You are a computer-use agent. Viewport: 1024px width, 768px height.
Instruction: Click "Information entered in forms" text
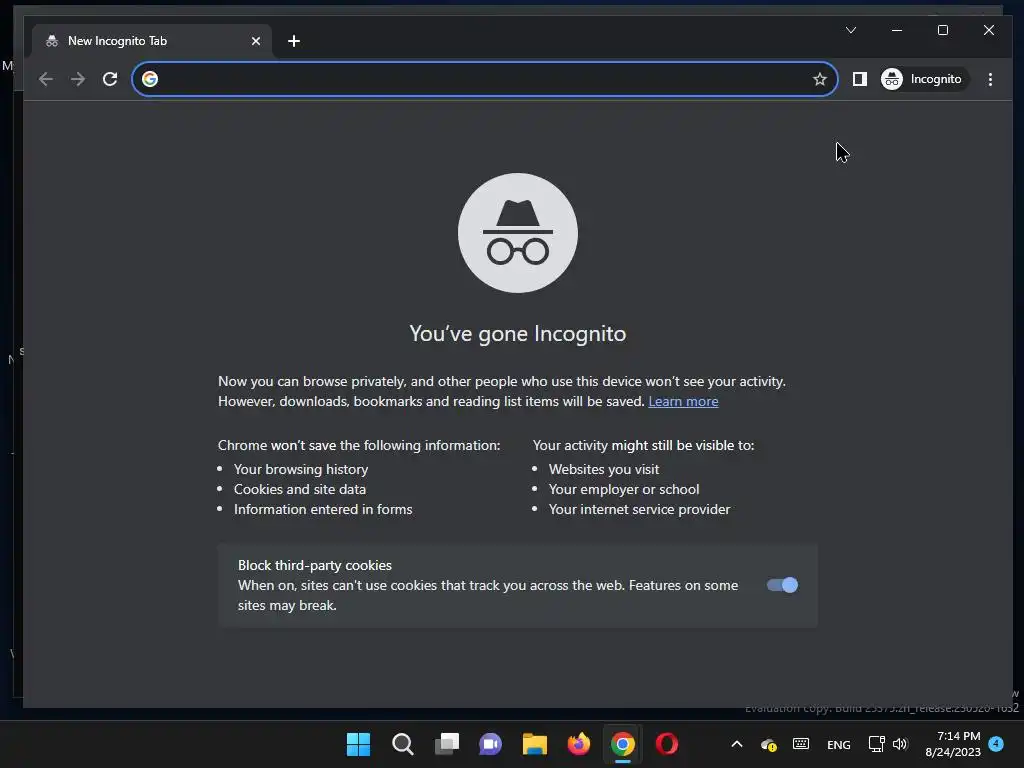[x=323, y=509]
